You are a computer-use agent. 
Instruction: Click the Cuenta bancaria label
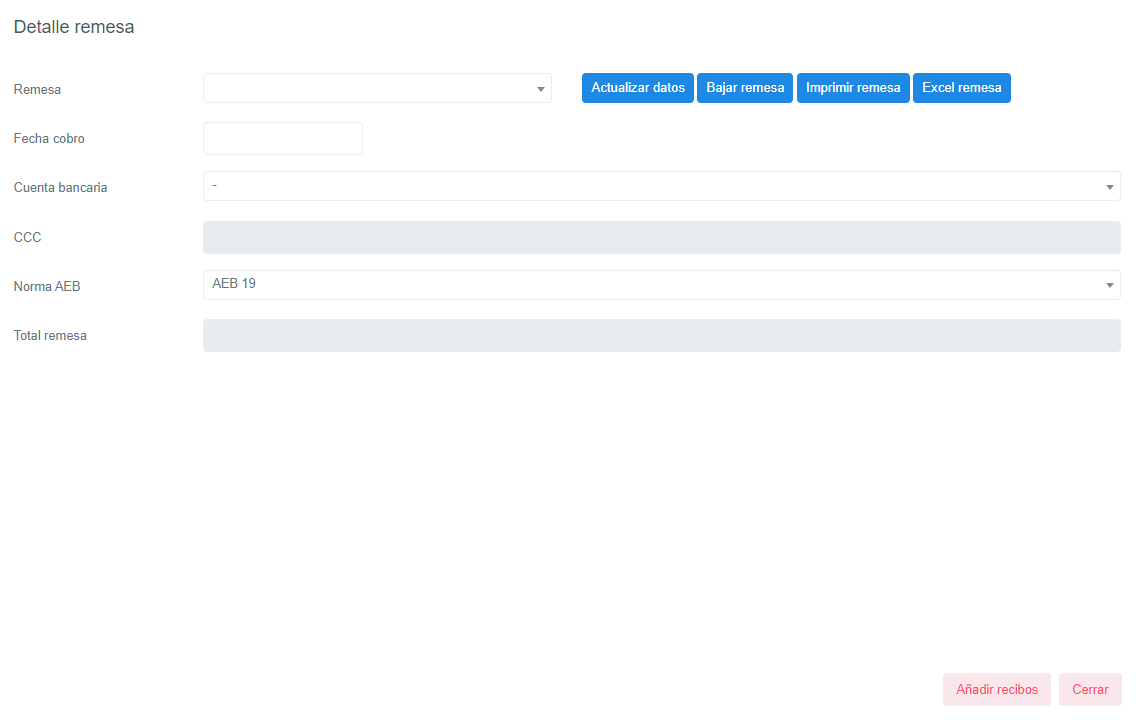coord(60,188)
